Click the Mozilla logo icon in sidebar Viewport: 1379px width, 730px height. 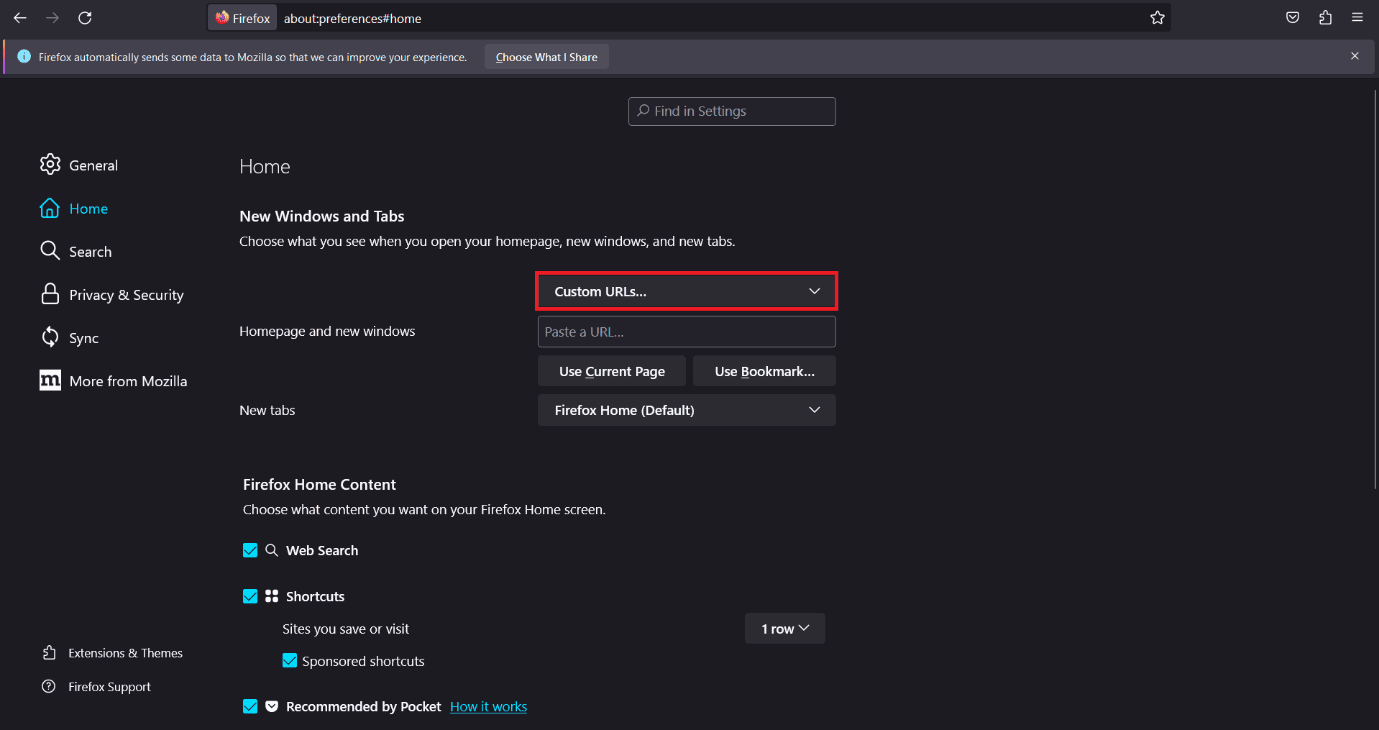point(50,380)
